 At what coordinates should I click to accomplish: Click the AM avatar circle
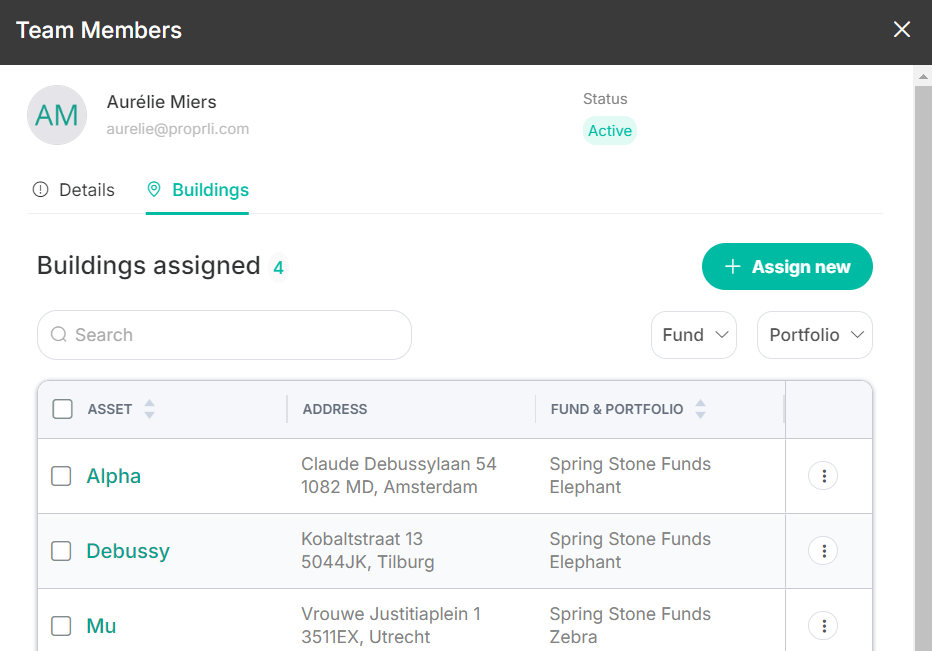tap(57, 115)
